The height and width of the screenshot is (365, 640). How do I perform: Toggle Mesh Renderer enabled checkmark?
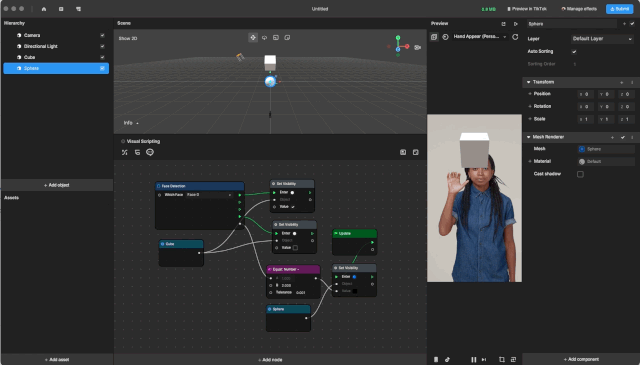pos(623,137)
